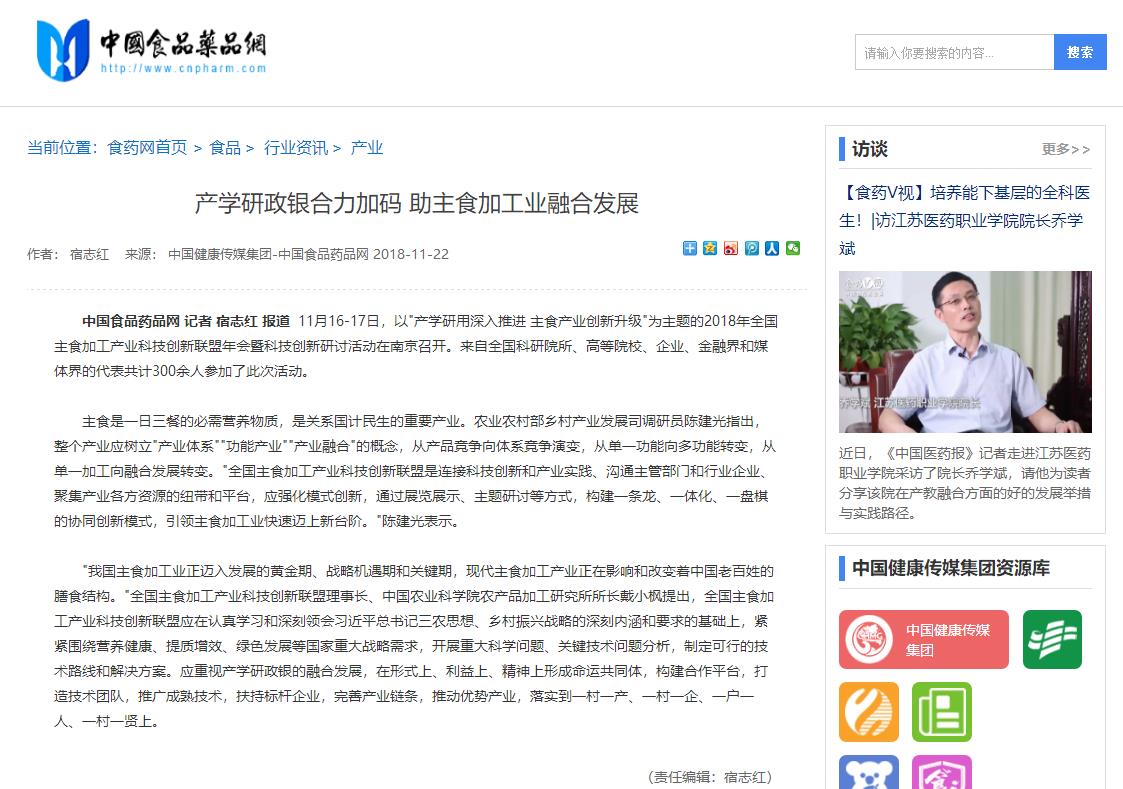The image size is (1123, 789).
Task: Click the 中国健康传媒集团 red banner button
Action: tap(924, 639)
